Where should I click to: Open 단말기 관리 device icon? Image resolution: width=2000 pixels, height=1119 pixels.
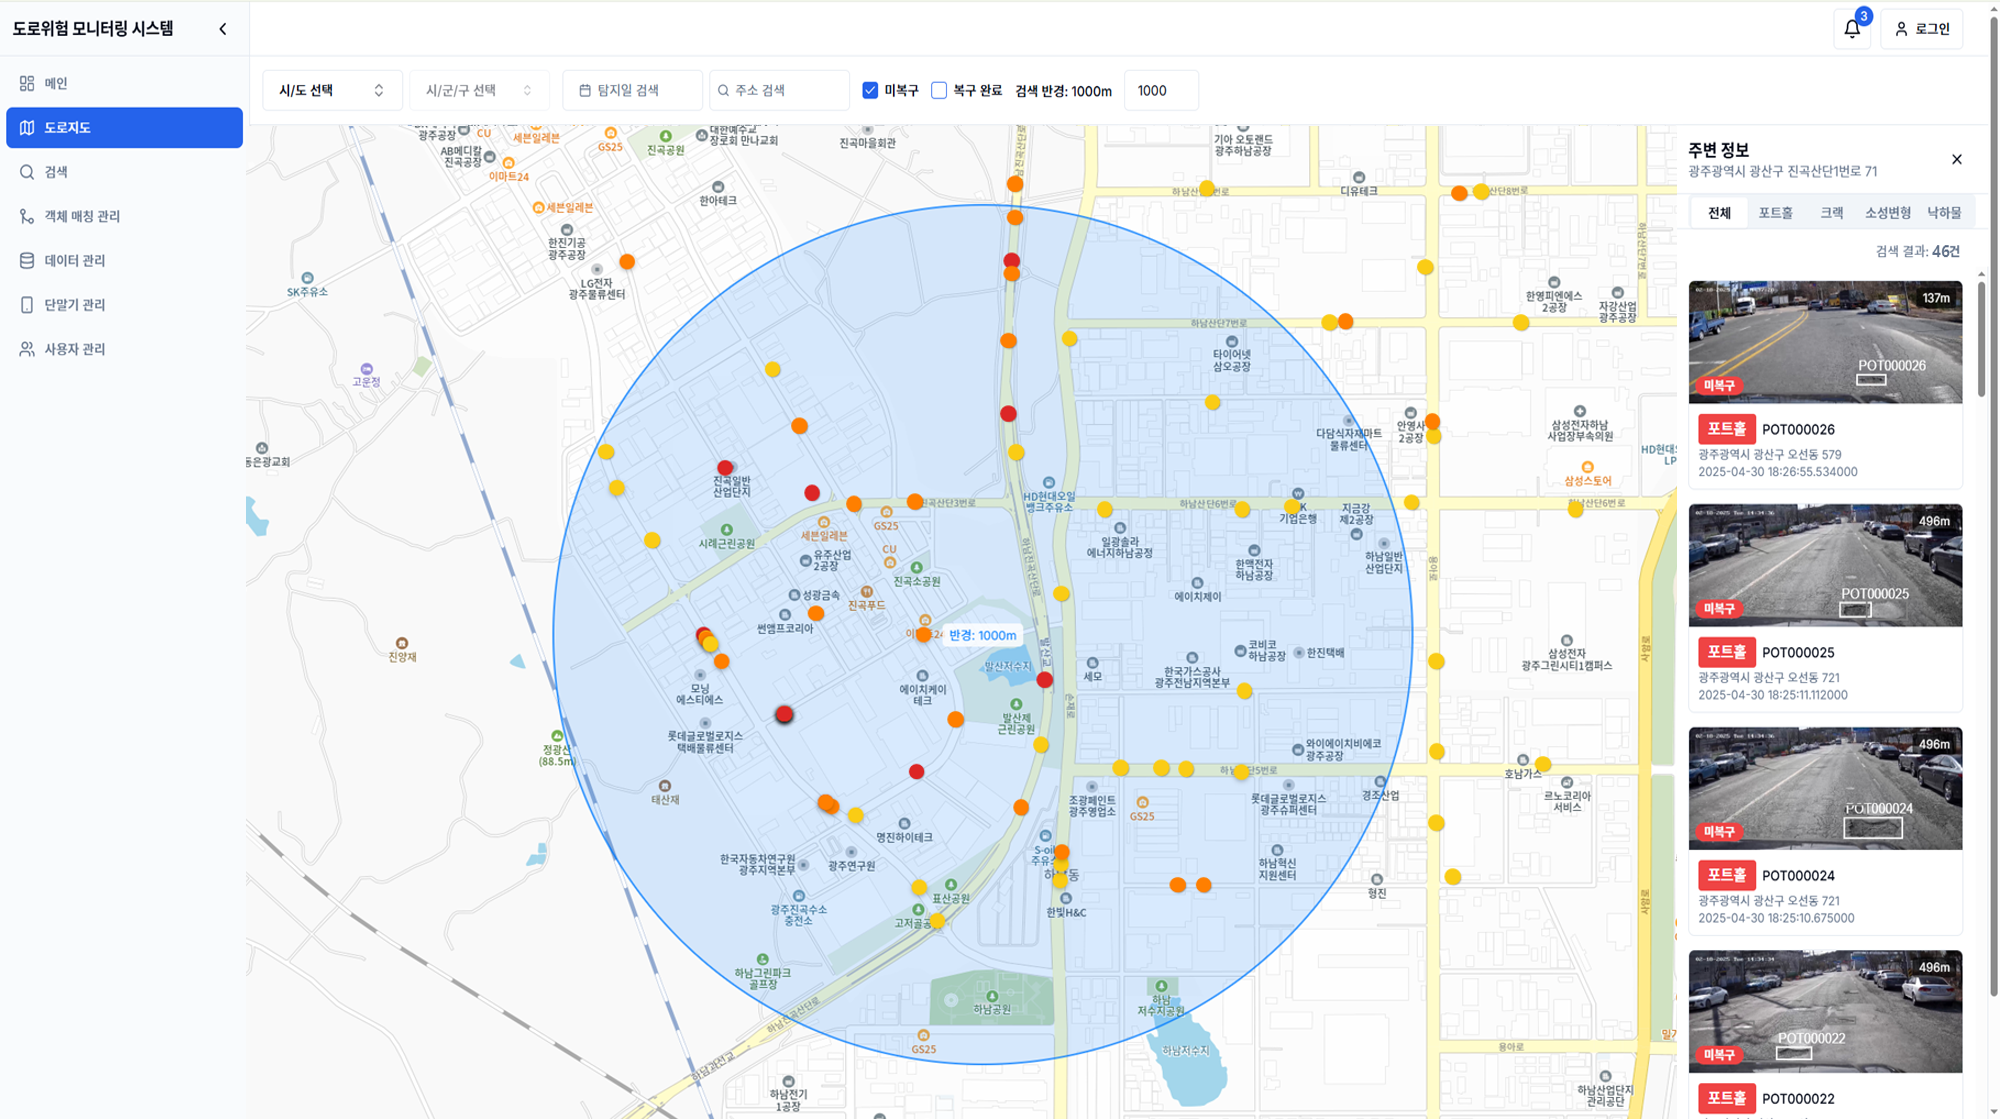pos(27,305)
